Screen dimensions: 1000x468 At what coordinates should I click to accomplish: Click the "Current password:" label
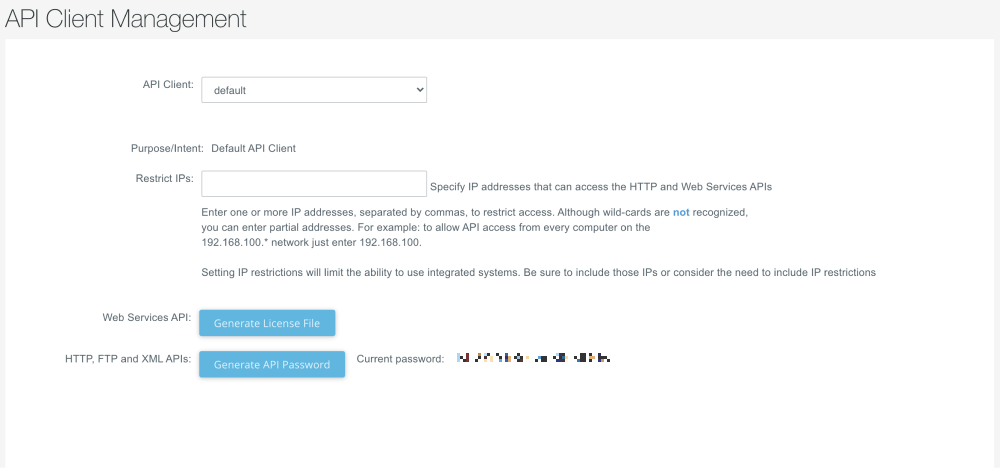pyautogui.click(x=400, y=358)
